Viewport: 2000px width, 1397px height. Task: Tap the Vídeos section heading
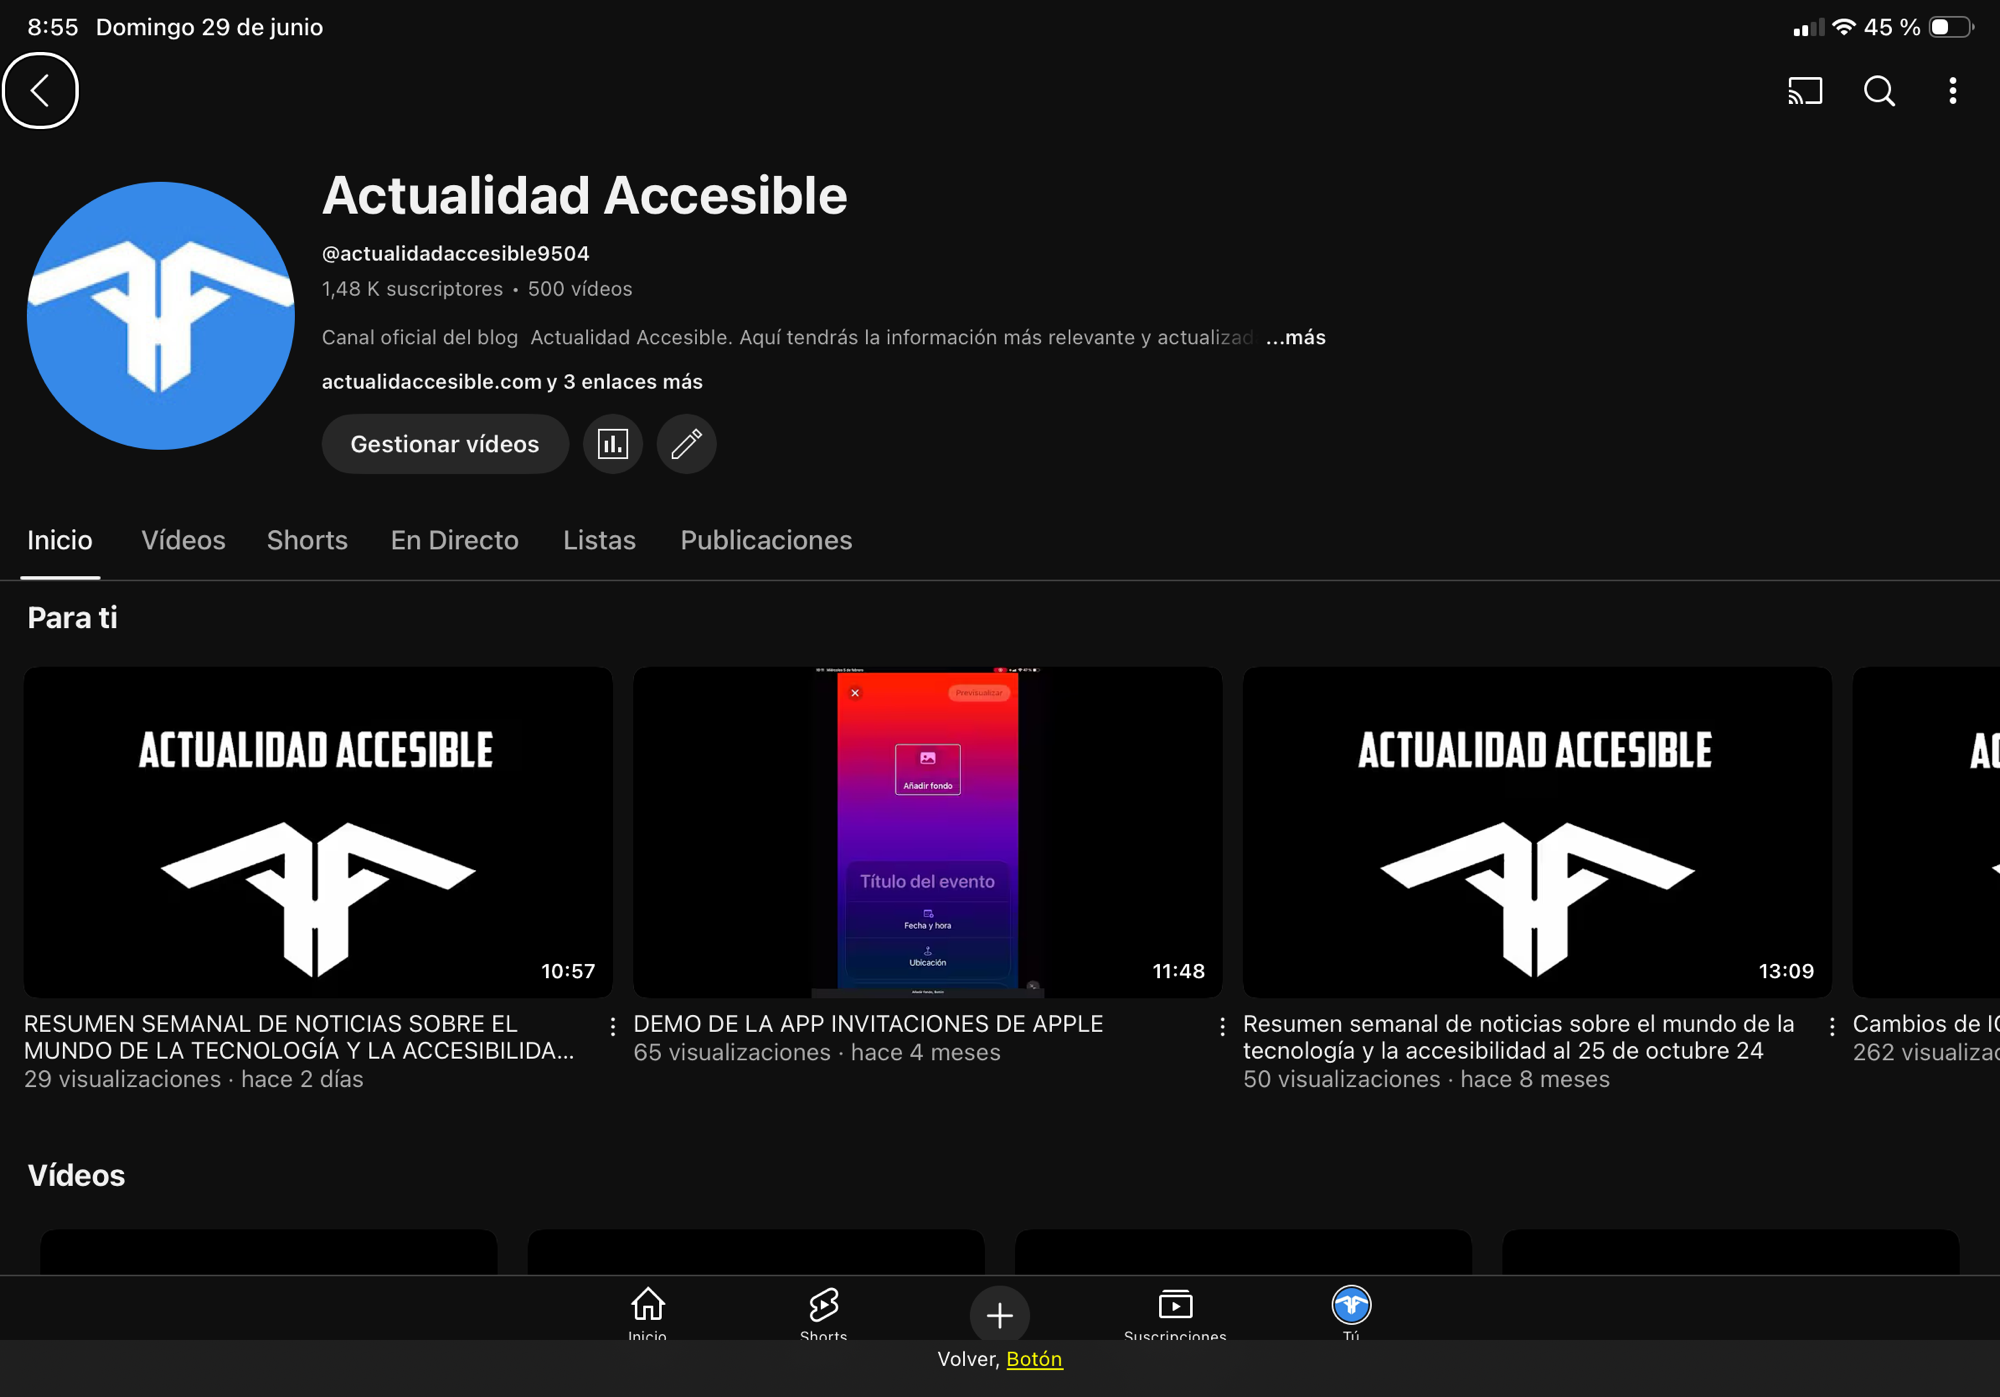tap(76, 1176)
